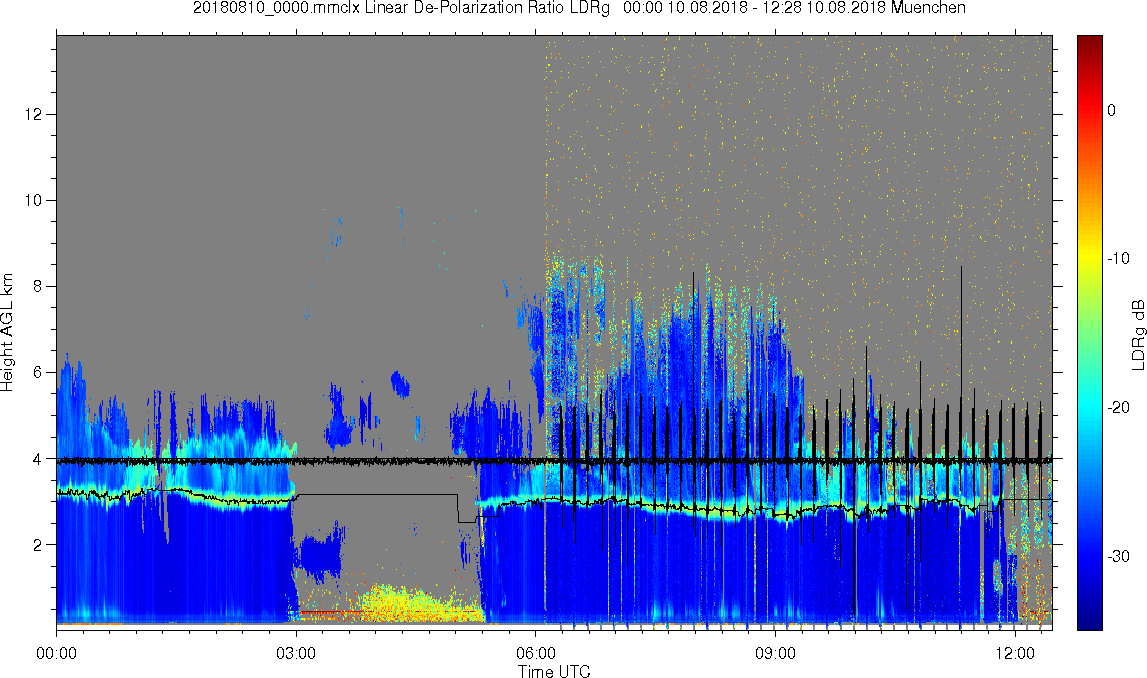The width and height of the screenshot is (1147, 678).
Task: Click the plot title mentioning Muenchen
Action: pos(579,8)
